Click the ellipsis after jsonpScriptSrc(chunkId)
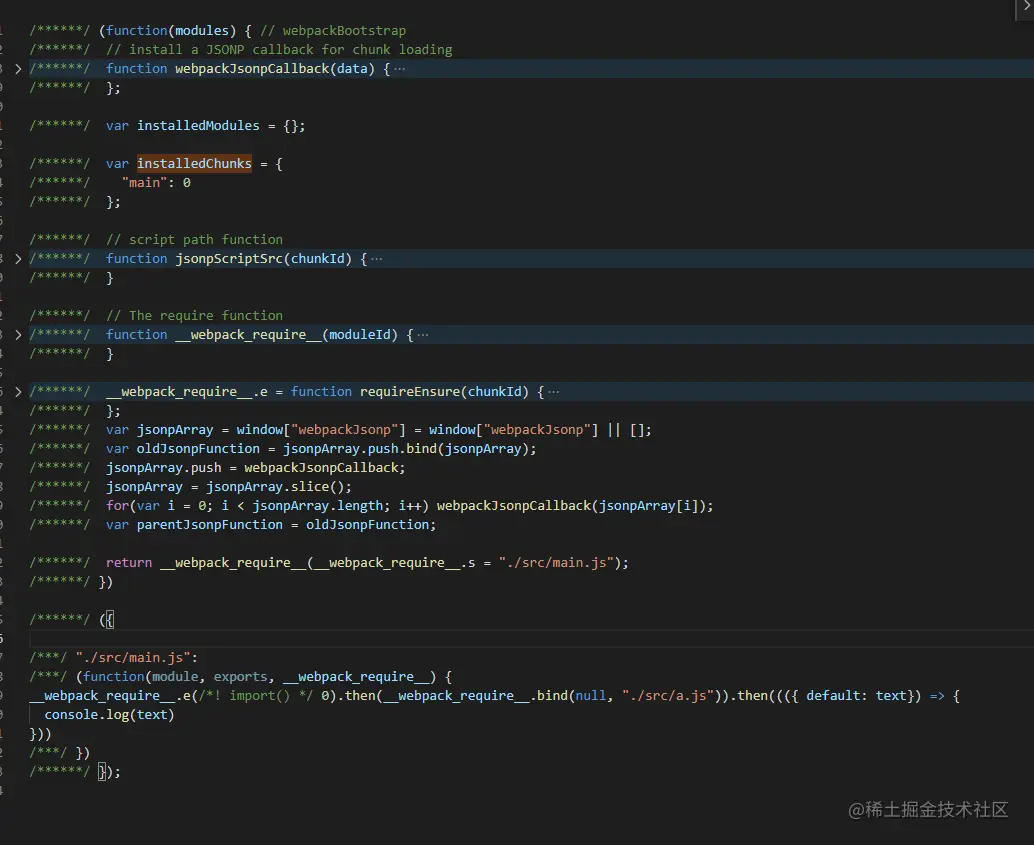 pyautogui.click(x=376, y=258)
